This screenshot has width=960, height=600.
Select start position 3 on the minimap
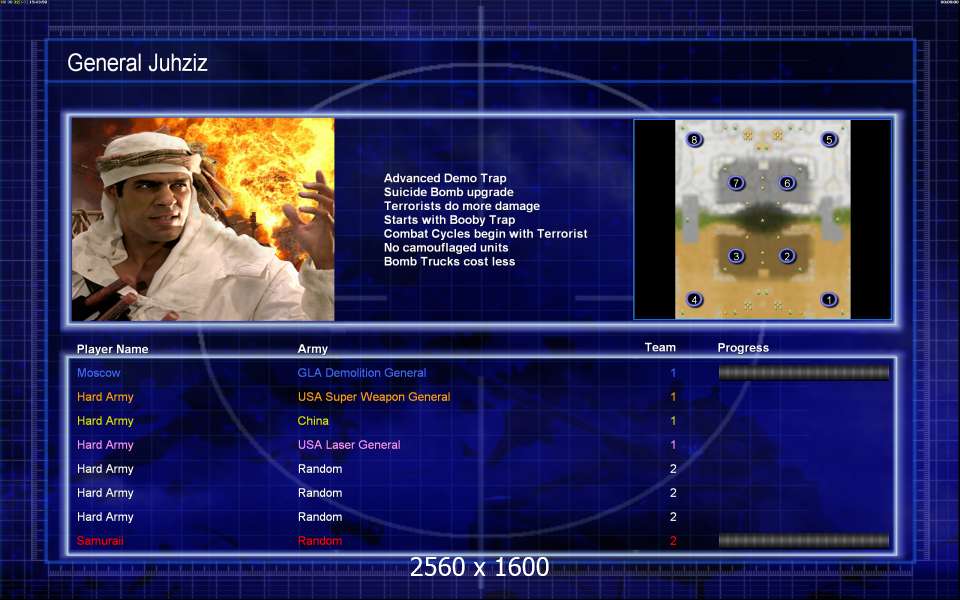pos(737,256)
